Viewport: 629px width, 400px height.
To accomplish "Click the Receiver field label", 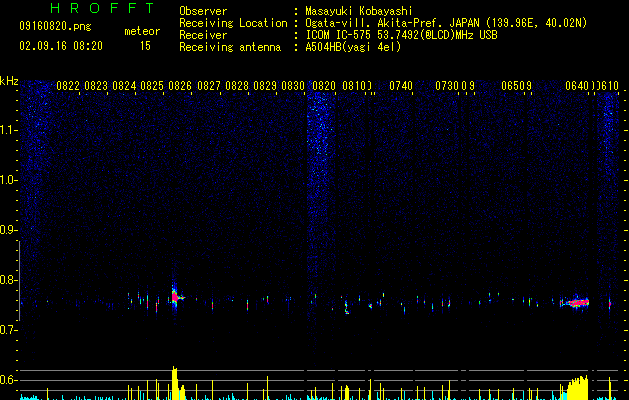I will click(x=203, y=35).
